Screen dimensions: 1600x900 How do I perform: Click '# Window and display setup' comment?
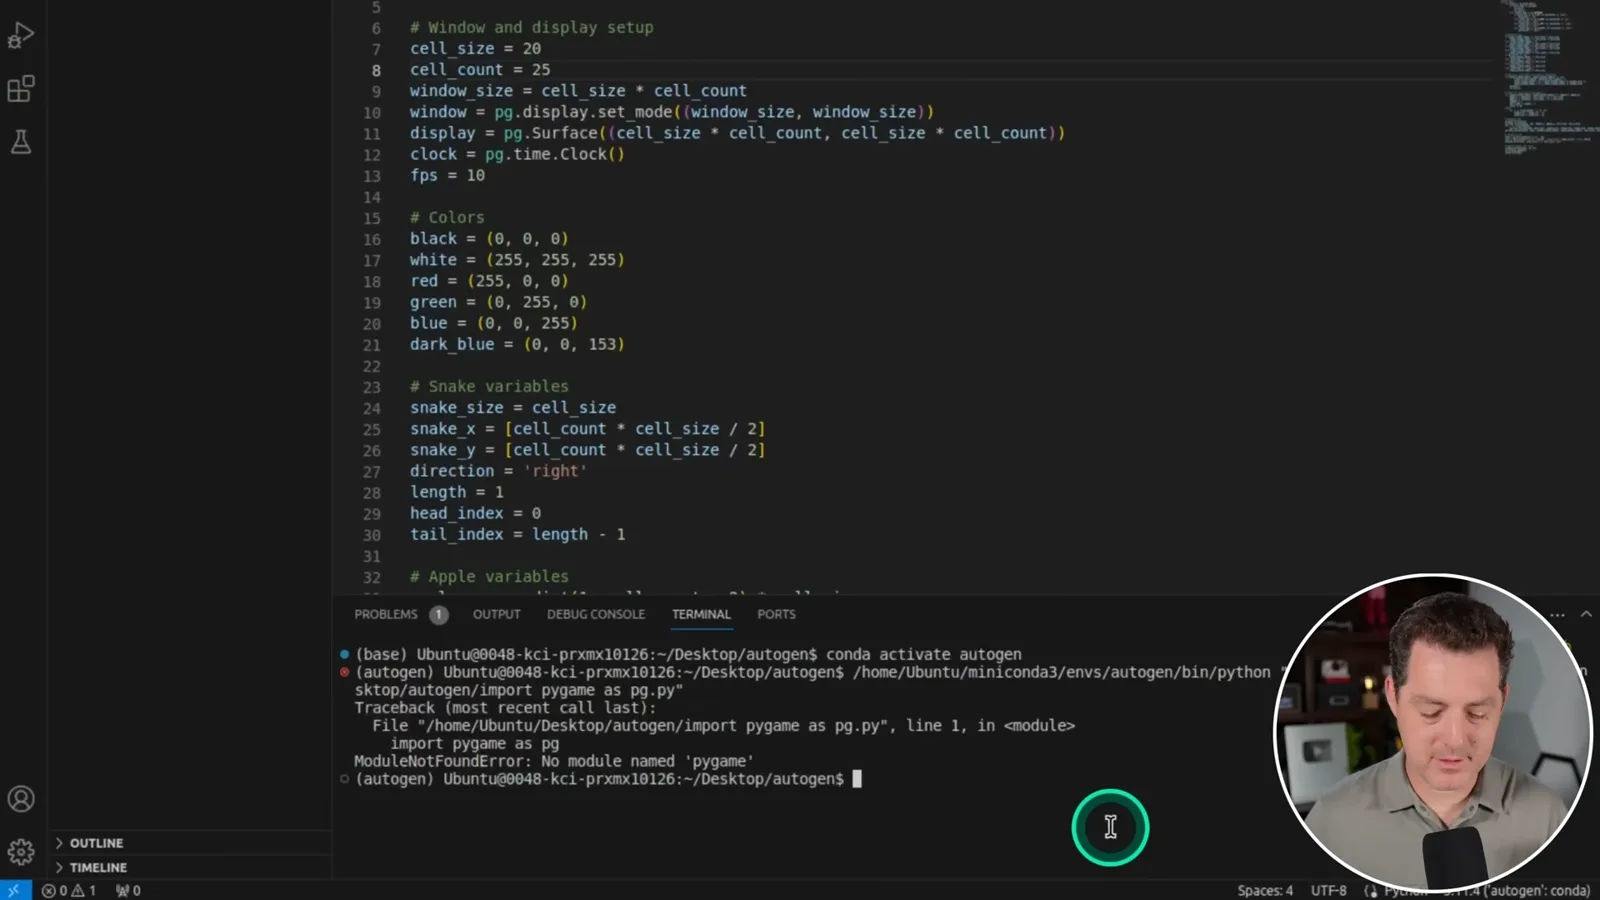coord(531,28)
